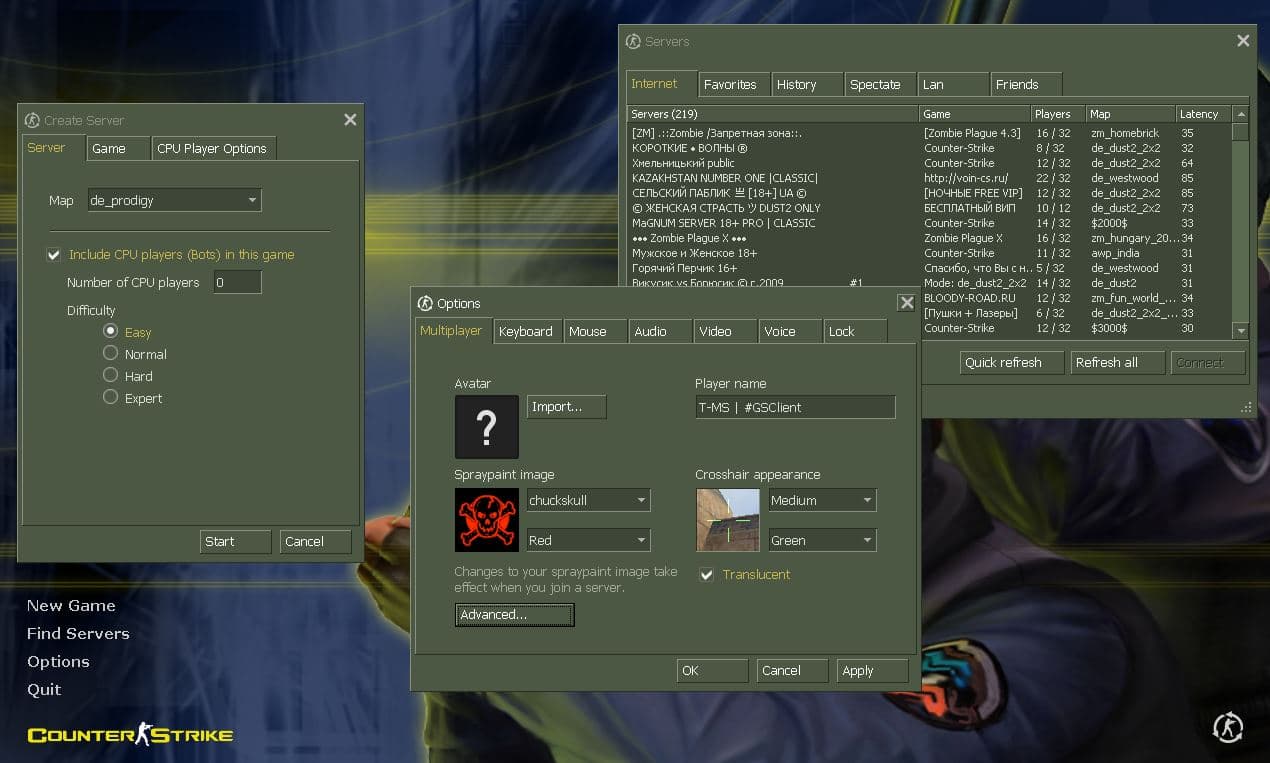Click Cancel in Options window

pyautogui.click(x=792, y=671)
